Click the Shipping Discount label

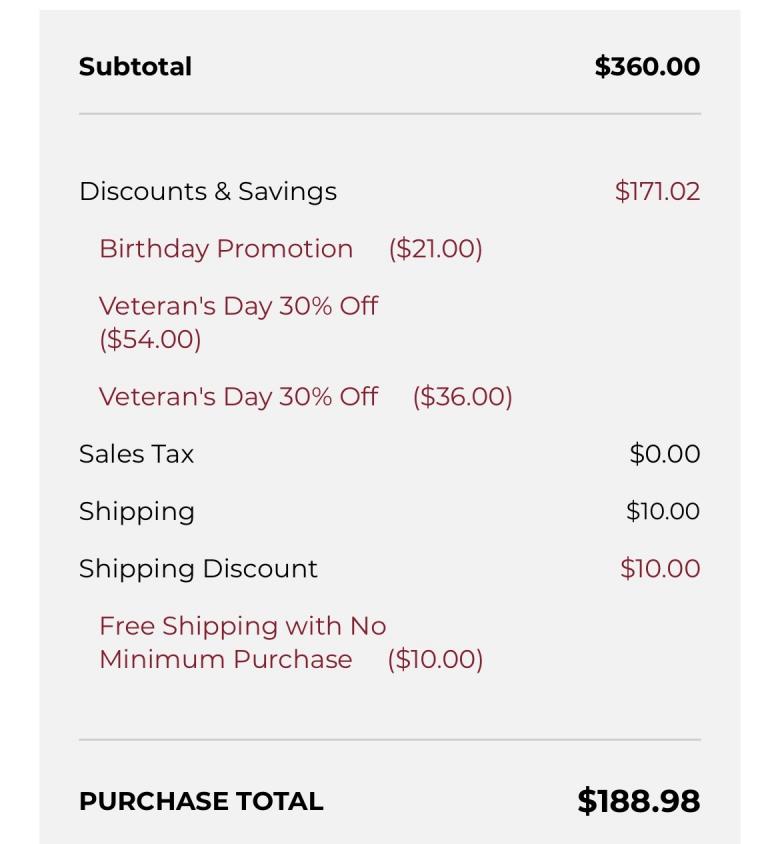(198, 569)
